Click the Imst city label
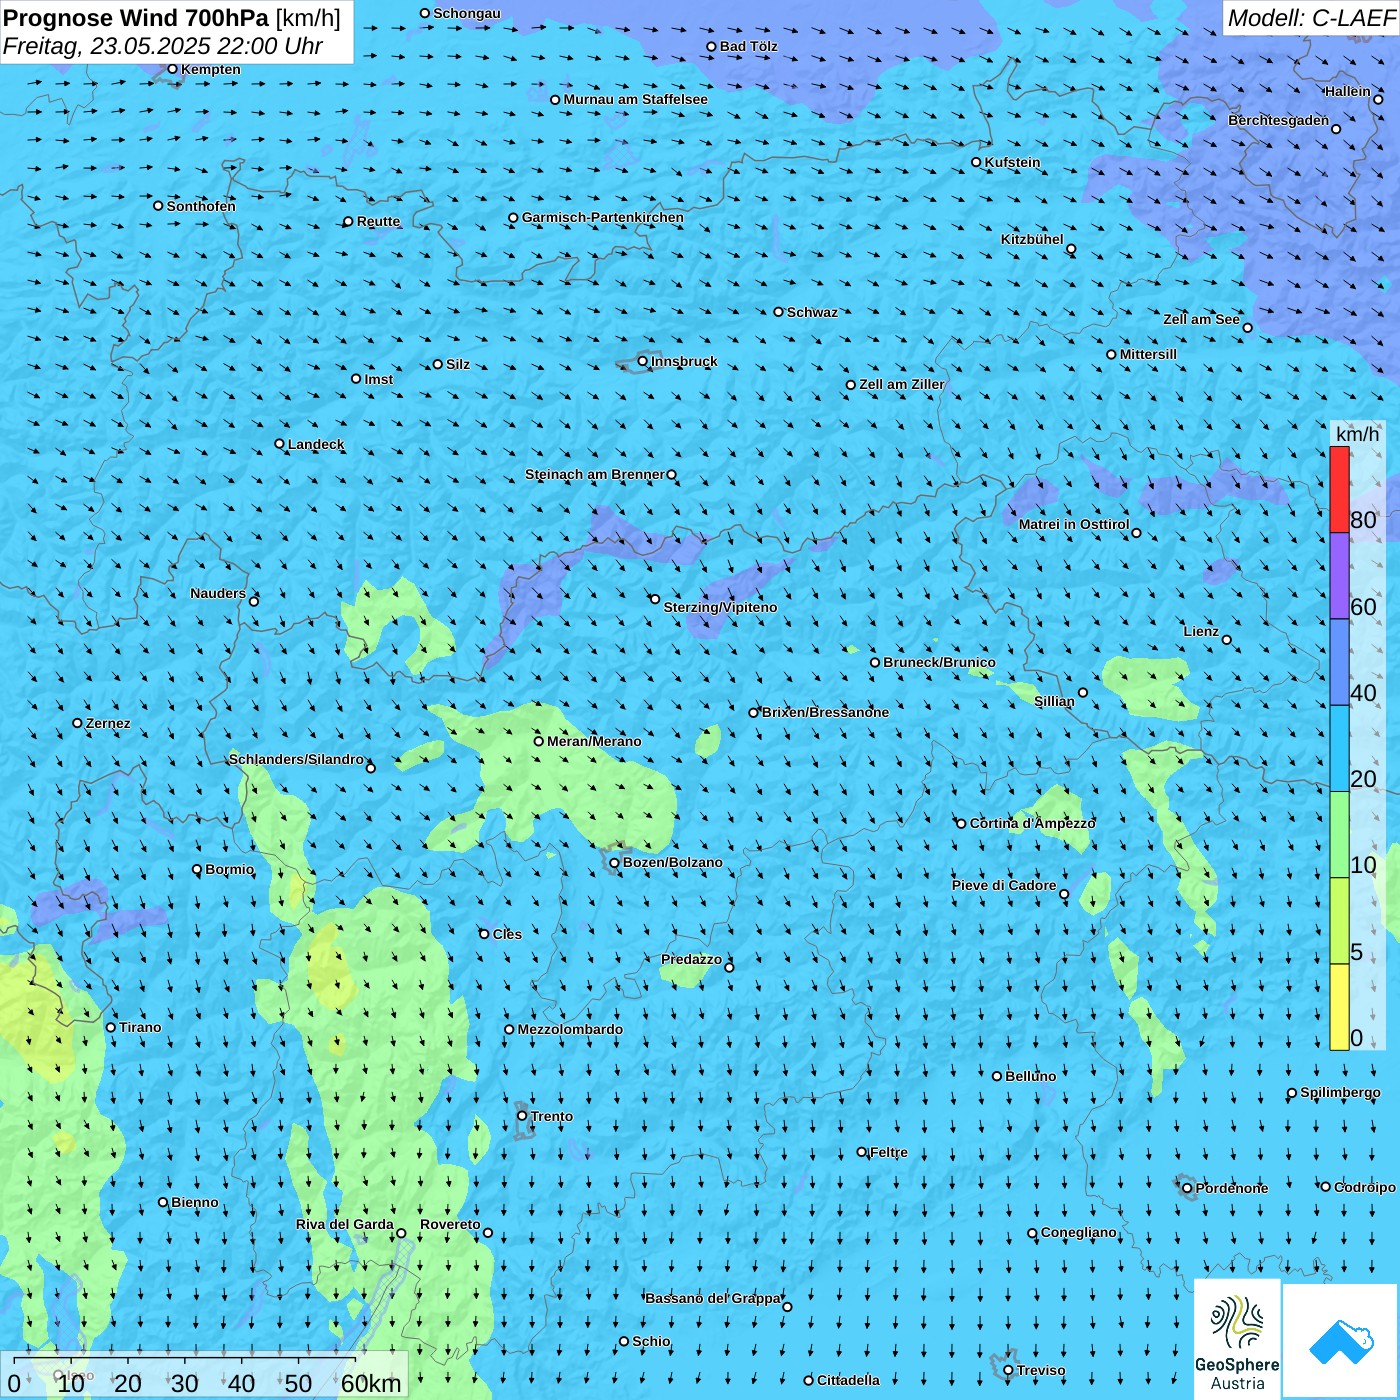1400x1400 pixels. click(379, 379)
